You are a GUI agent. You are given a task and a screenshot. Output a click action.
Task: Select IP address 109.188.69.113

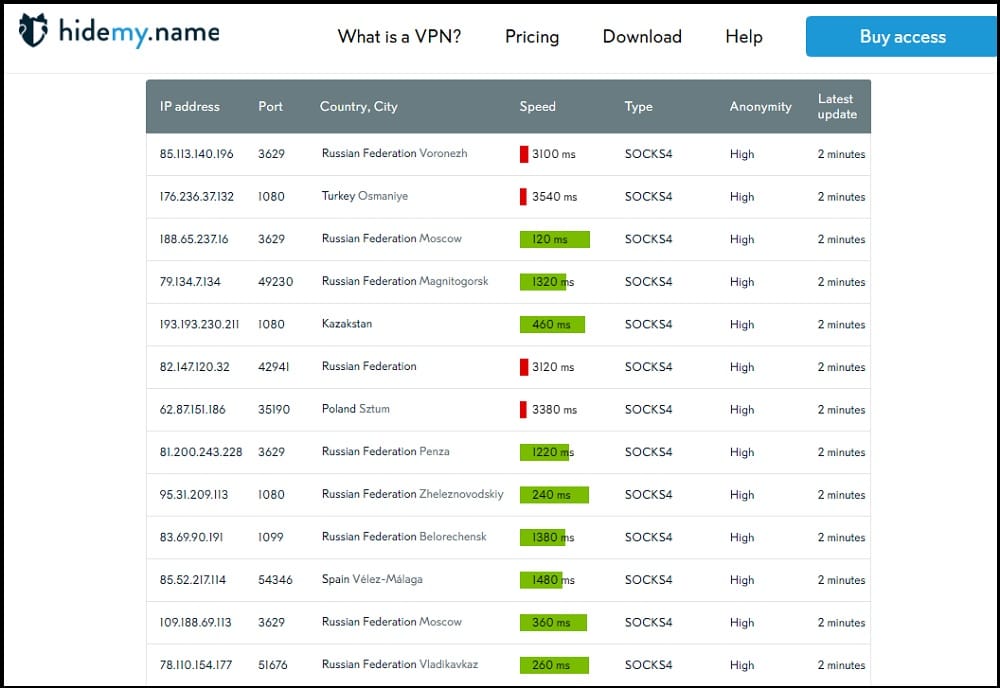coord(196,622)
